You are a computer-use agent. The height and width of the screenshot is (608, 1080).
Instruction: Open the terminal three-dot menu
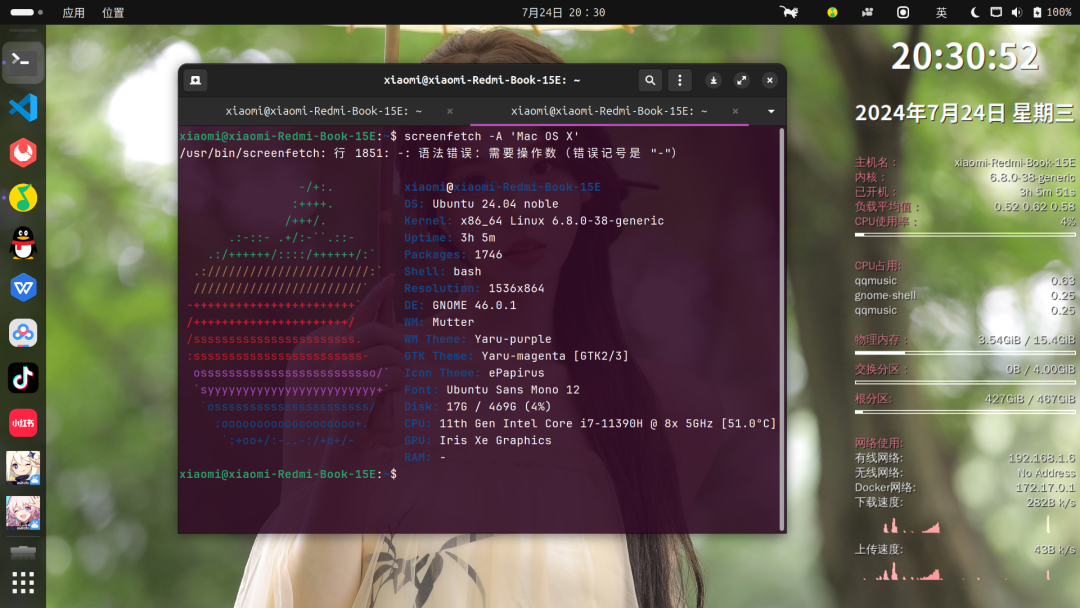[x=680, y=80]
